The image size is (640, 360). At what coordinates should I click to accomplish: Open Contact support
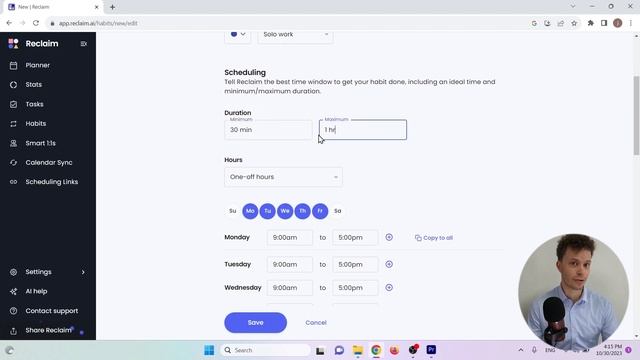point(51,311)
